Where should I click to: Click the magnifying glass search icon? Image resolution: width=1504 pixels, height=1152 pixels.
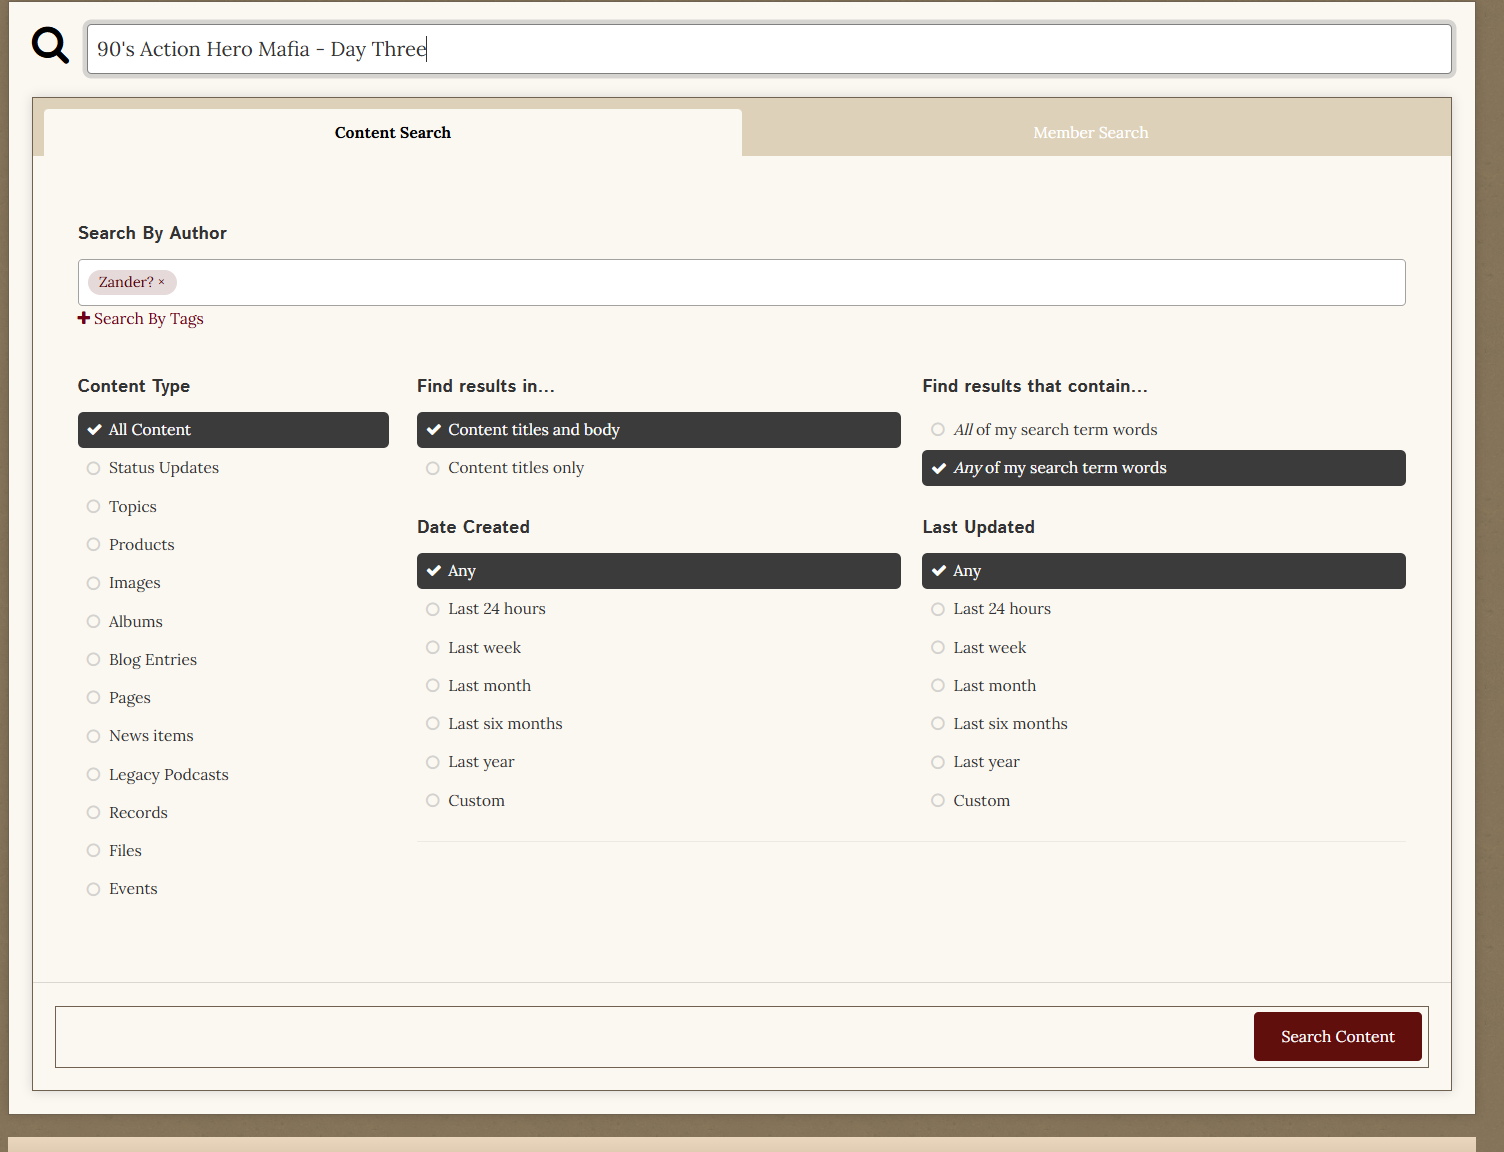[50, 46]
